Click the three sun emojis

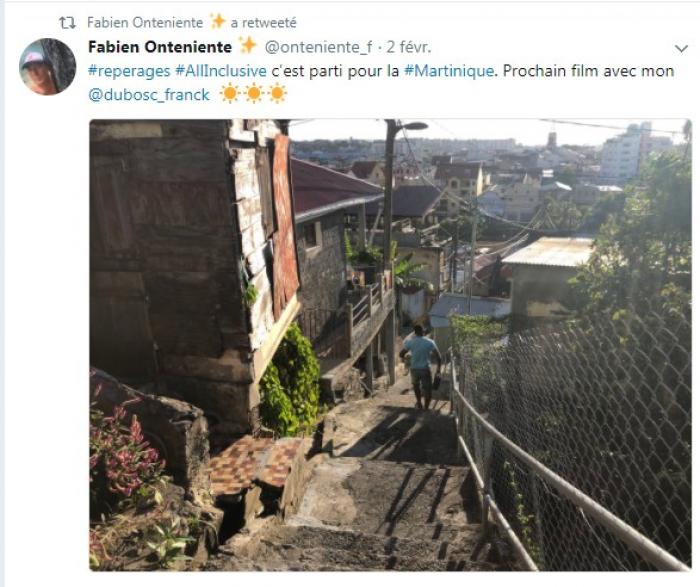tap(254, 94)
